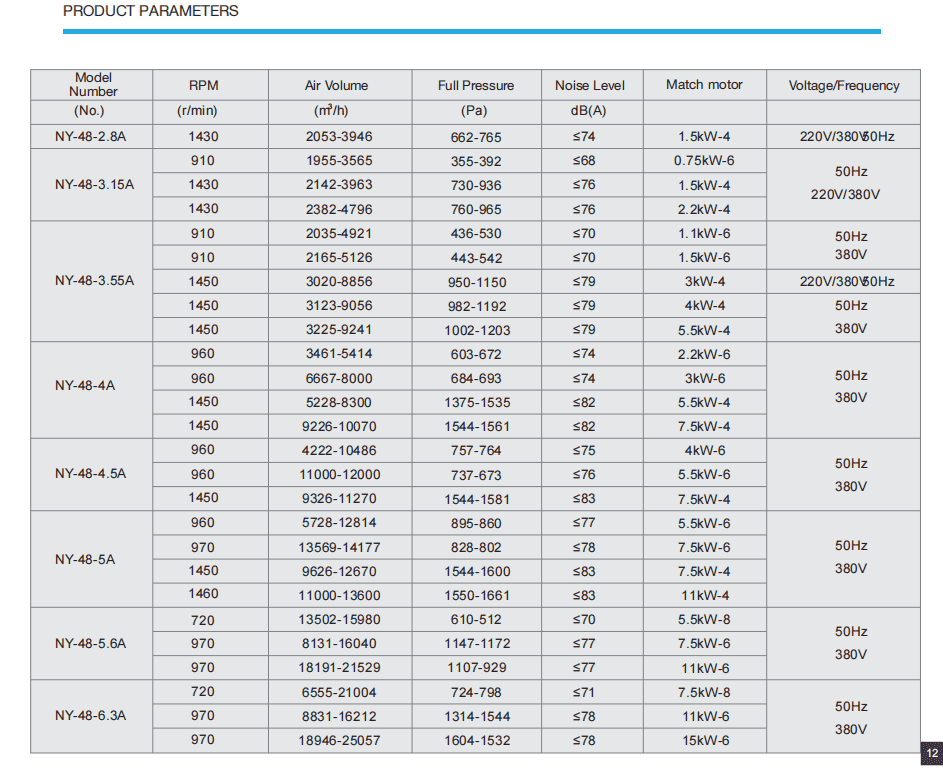Screen dimensions: 943x777
Task: Select the Full Pressure header cell
Action: pos(476,85)
